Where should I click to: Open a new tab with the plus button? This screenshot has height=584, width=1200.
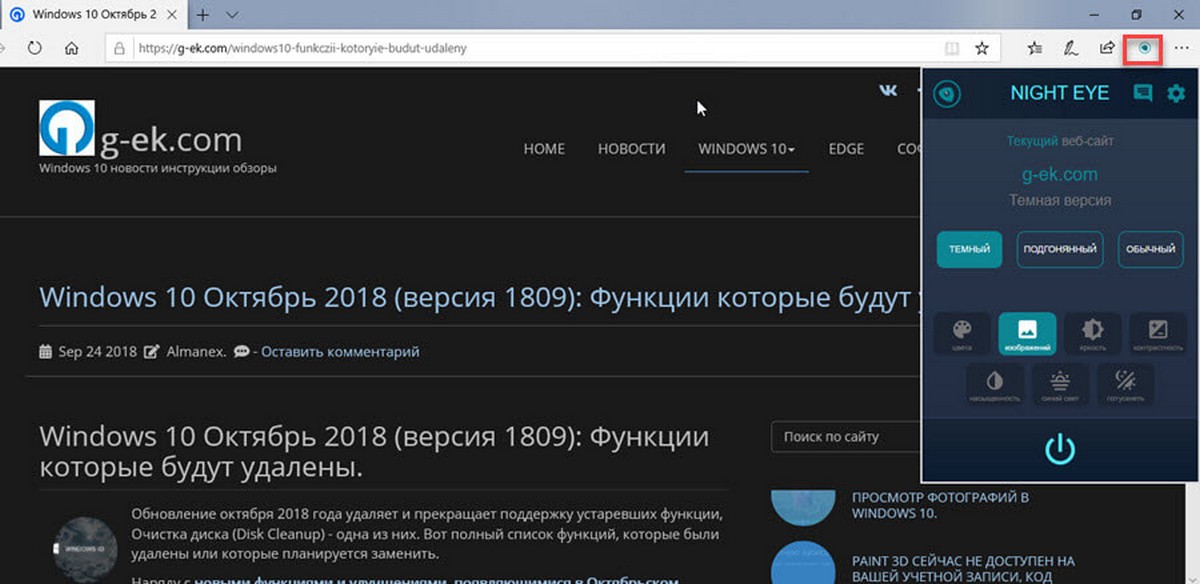pyautogui.click(x=203, y=15)
